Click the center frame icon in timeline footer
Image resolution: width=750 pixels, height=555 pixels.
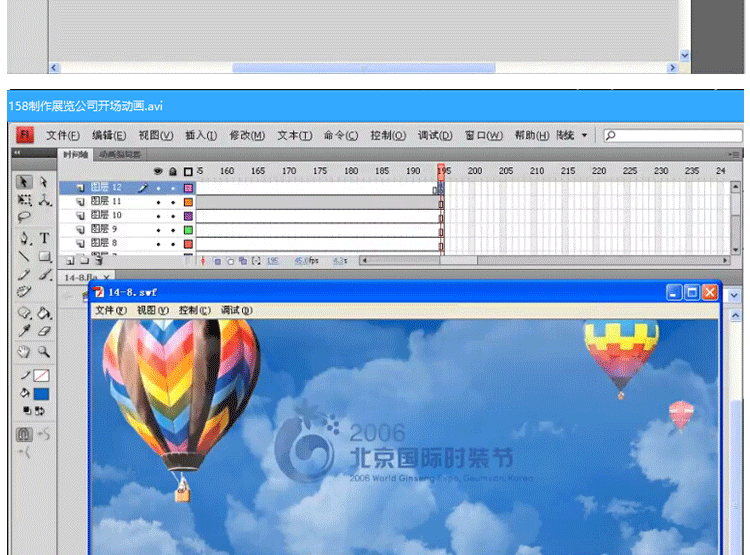tap(203, 261)
